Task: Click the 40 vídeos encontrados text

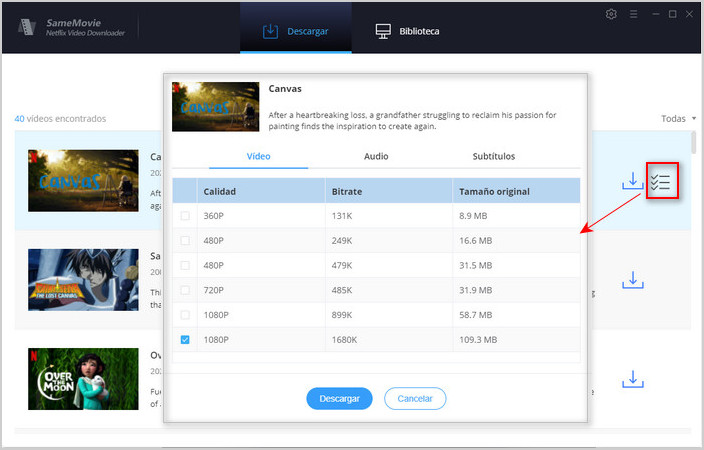Action: coord(60,119)
